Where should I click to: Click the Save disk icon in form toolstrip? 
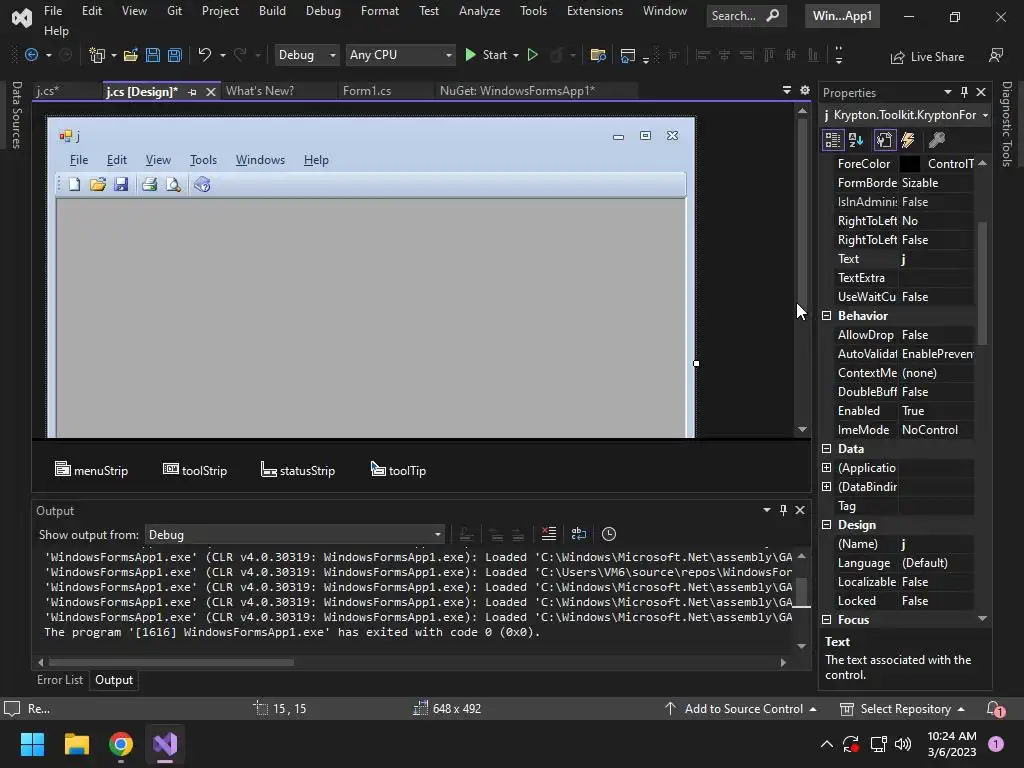(121, 185)
